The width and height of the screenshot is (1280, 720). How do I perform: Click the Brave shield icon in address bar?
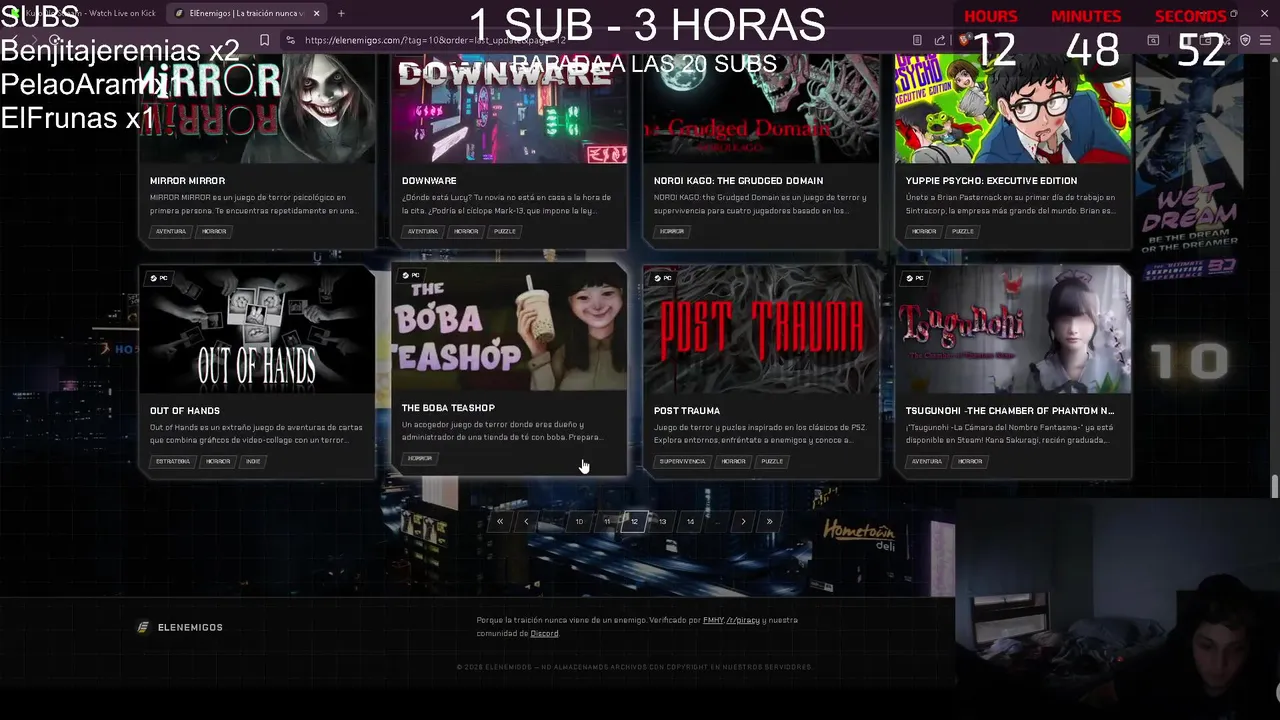point(964,40)
